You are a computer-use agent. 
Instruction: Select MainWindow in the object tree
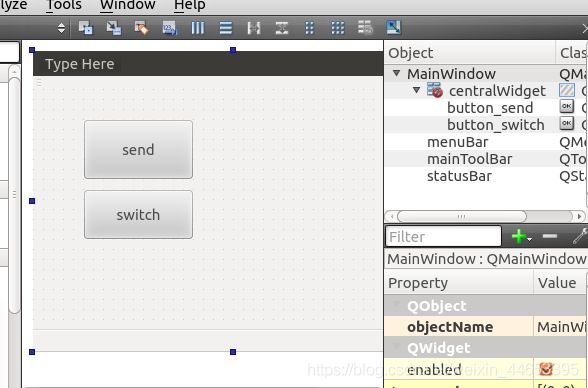452,74
